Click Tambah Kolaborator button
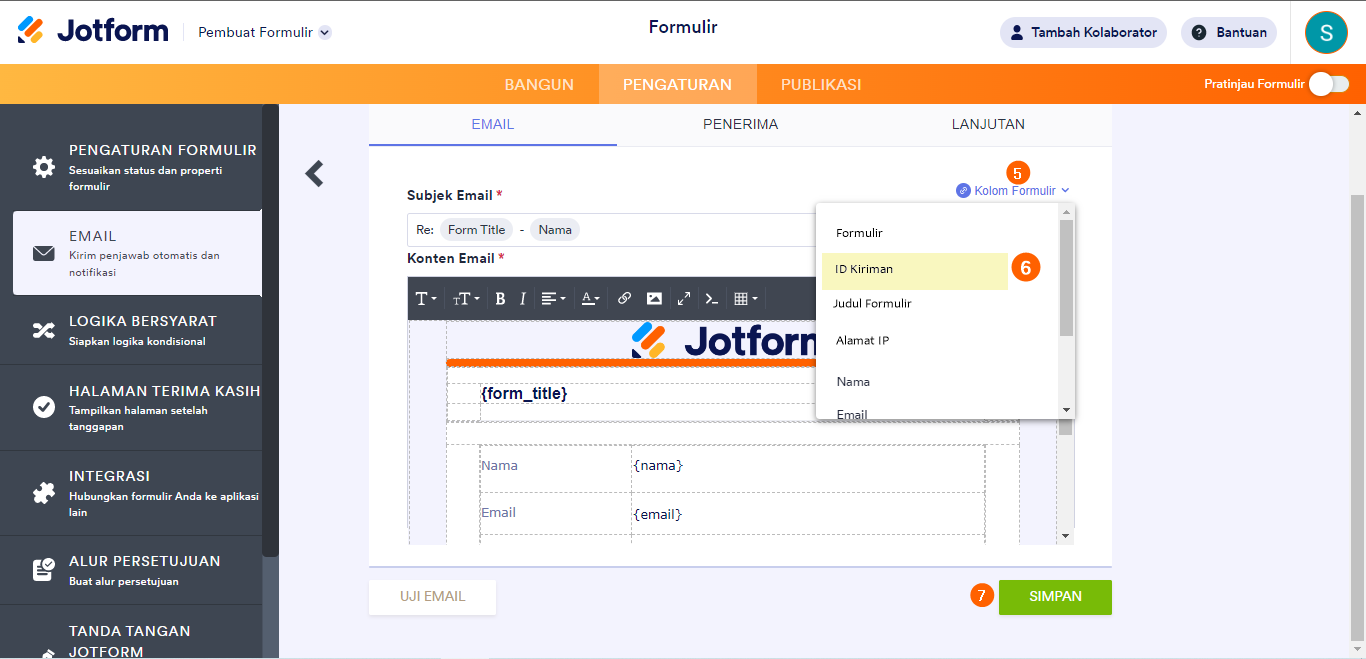This screenshot has width=1366, height=659. 1083,32
